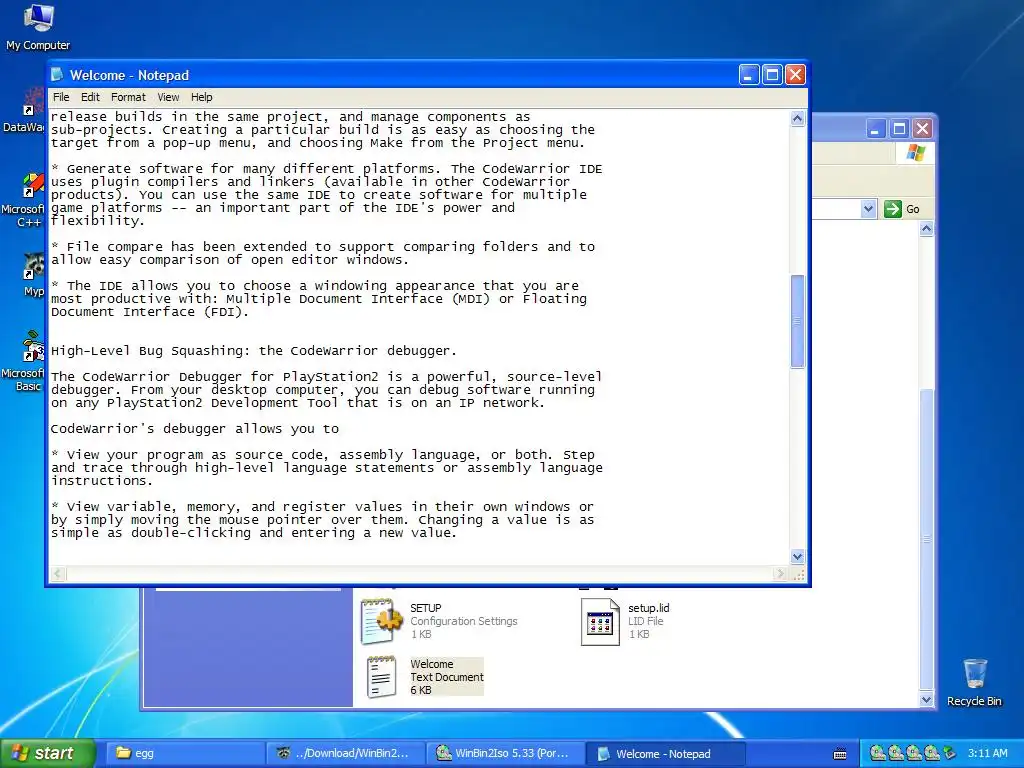This screenshot has width=1024, height=768.
Task: Click the keyboard icon on the taskbar
Action: click(840, 754)
